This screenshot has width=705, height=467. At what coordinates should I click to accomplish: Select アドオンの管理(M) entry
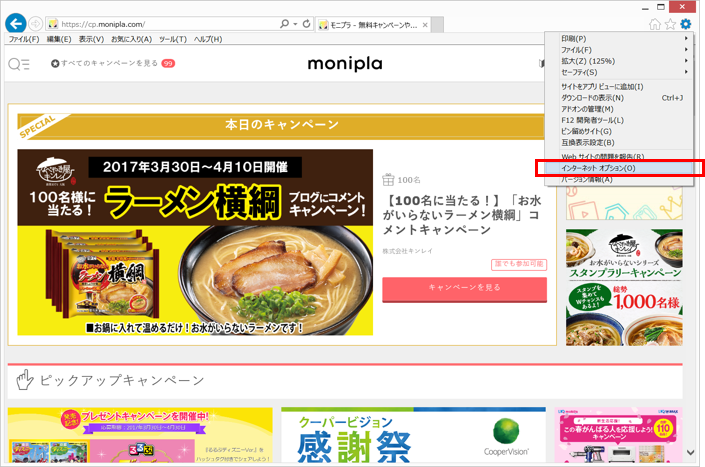coord(619,109)
